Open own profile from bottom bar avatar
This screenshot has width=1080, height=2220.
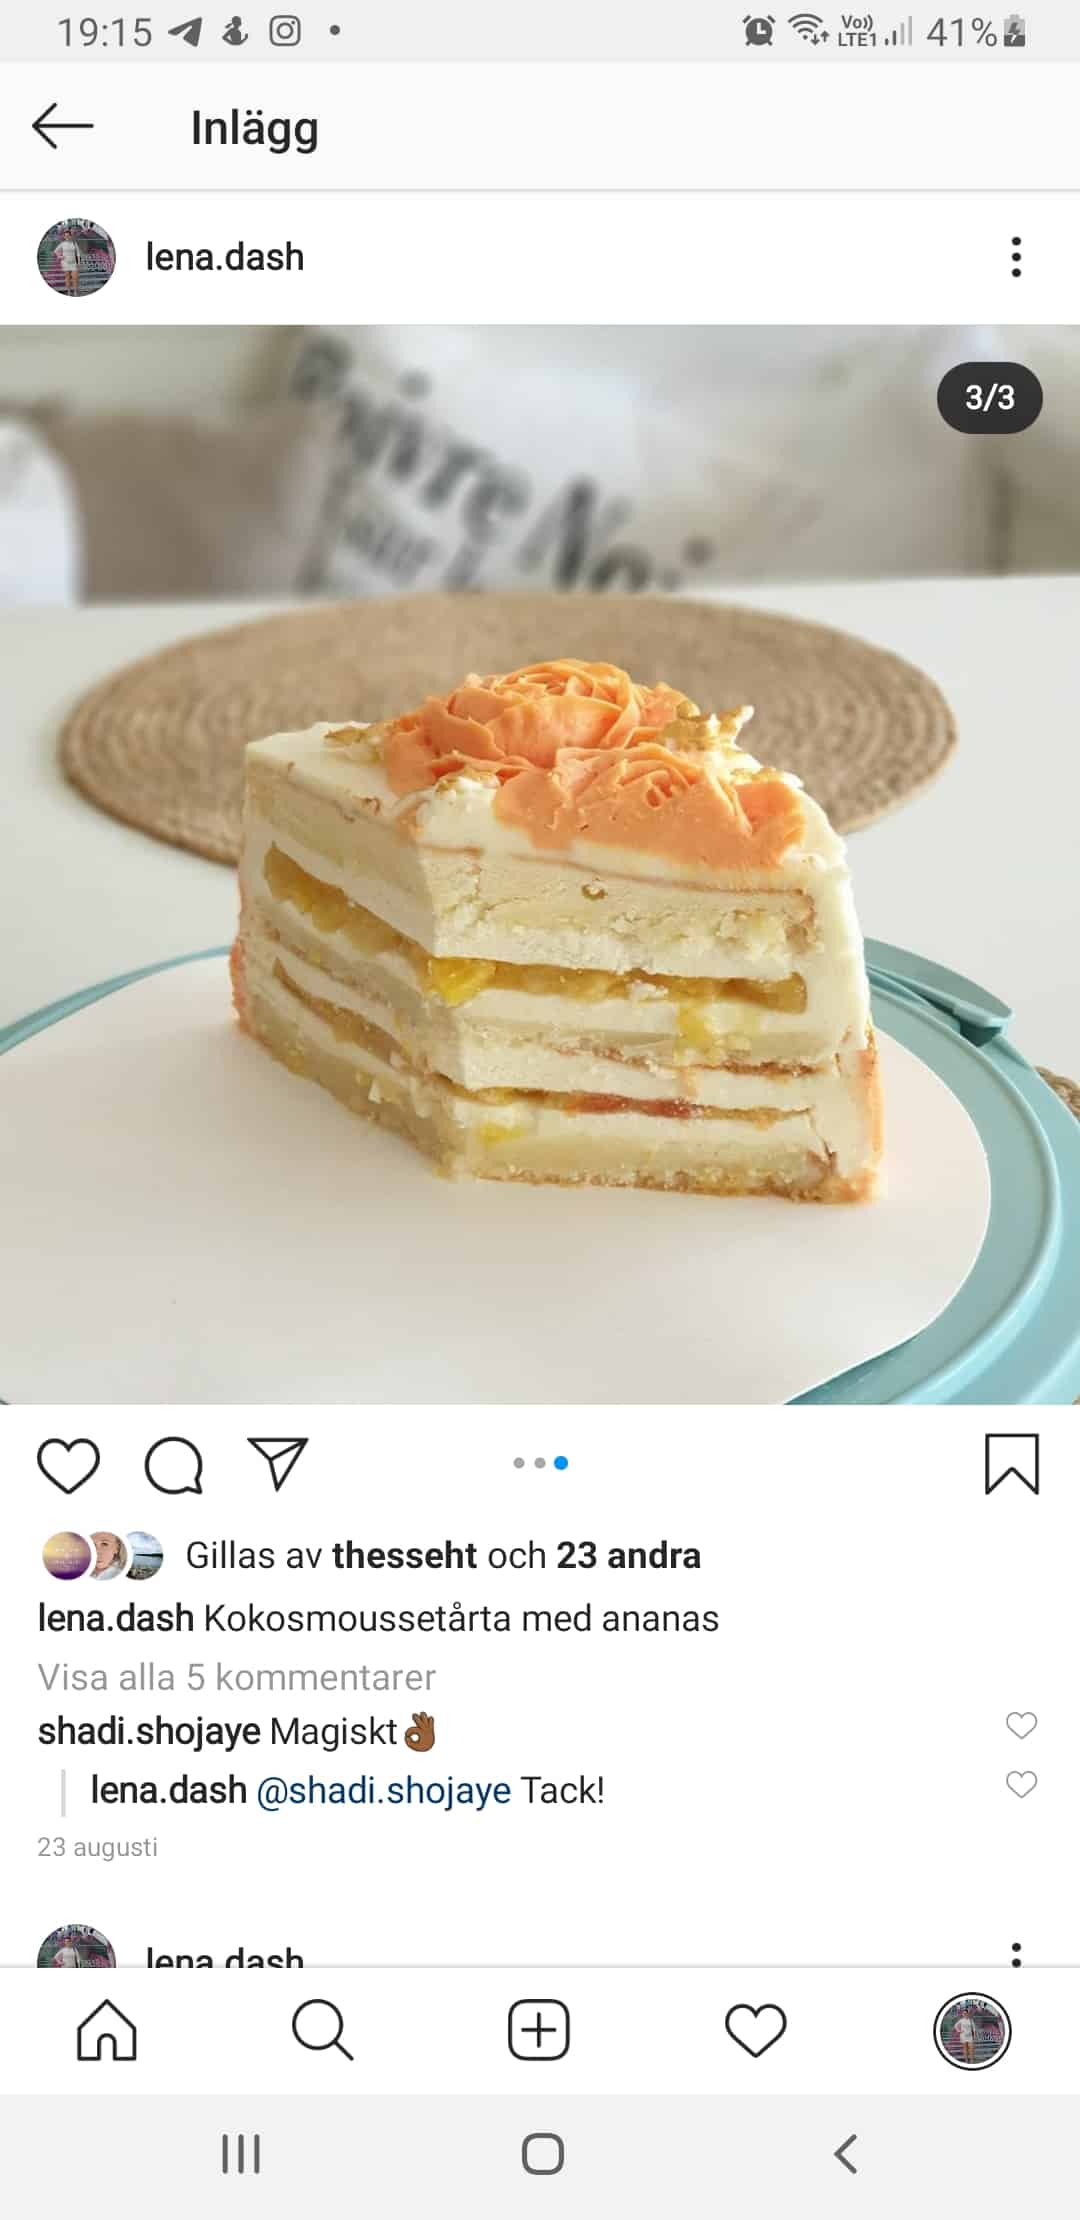(972, 2031)
